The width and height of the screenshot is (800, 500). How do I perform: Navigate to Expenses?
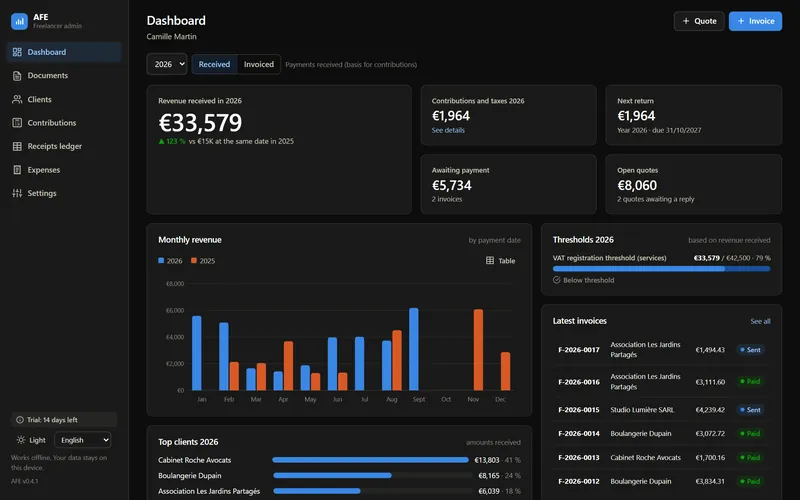coord(64,170)
